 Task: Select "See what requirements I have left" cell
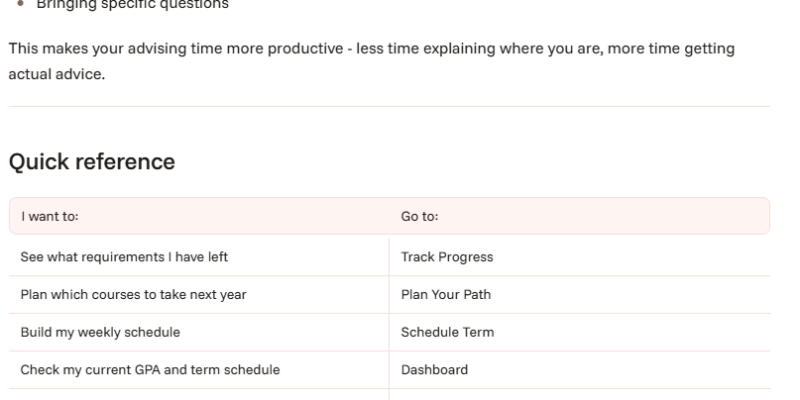199,257
